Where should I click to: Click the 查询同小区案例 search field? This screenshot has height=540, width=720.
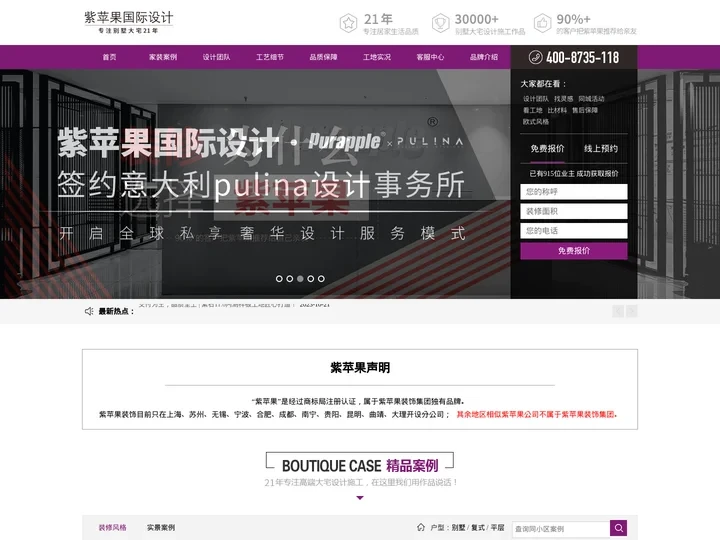(x=561, y=529)
